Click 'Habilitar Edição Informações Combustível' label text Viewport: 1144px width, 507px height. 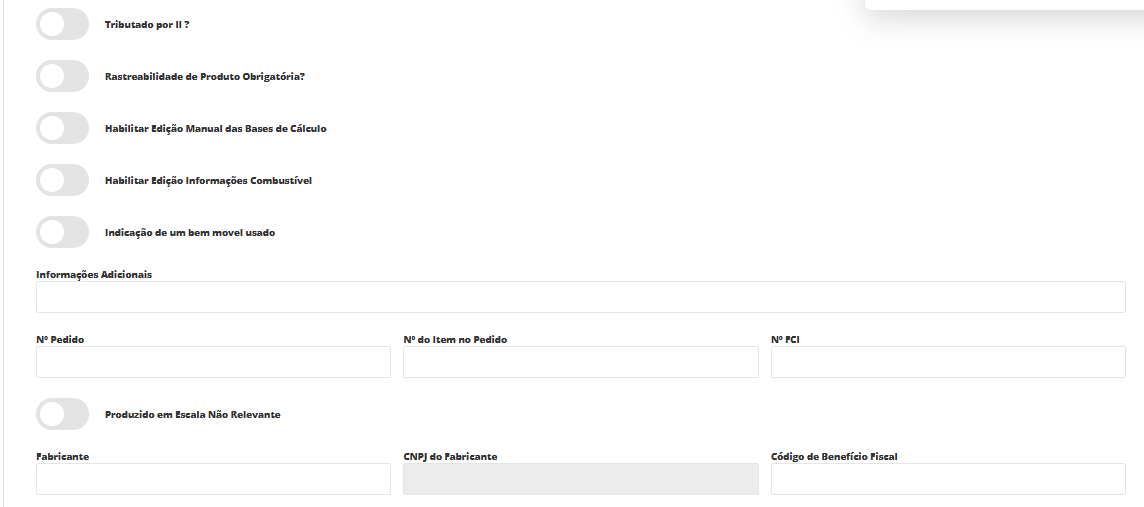[x=208, y=180]
